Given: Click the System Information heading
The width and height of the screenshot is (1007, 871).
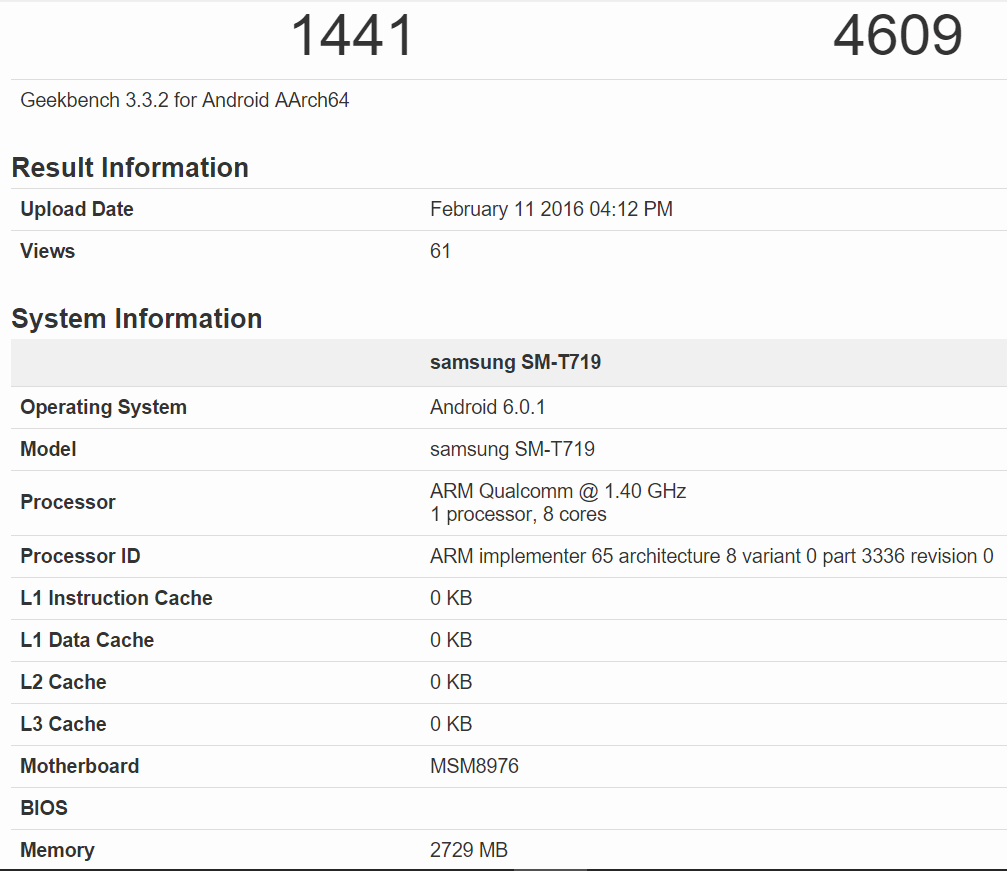Looking at the screenshot, I should pyautogui.click(x=137, y=319).
